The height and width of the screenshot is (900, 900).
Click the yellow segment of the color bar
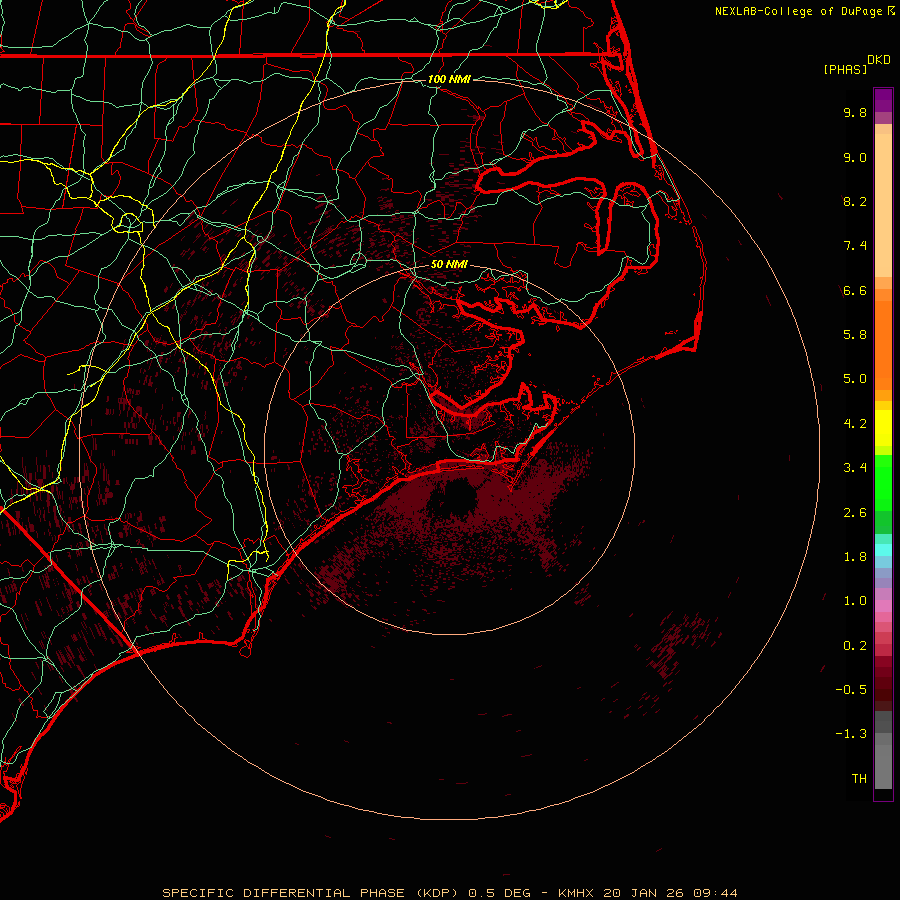click(883, 428)
